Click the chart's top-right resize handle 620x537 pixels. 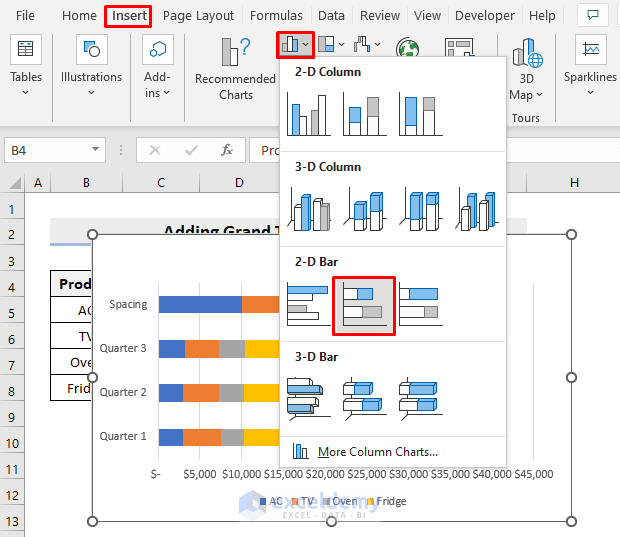(571, 234)
